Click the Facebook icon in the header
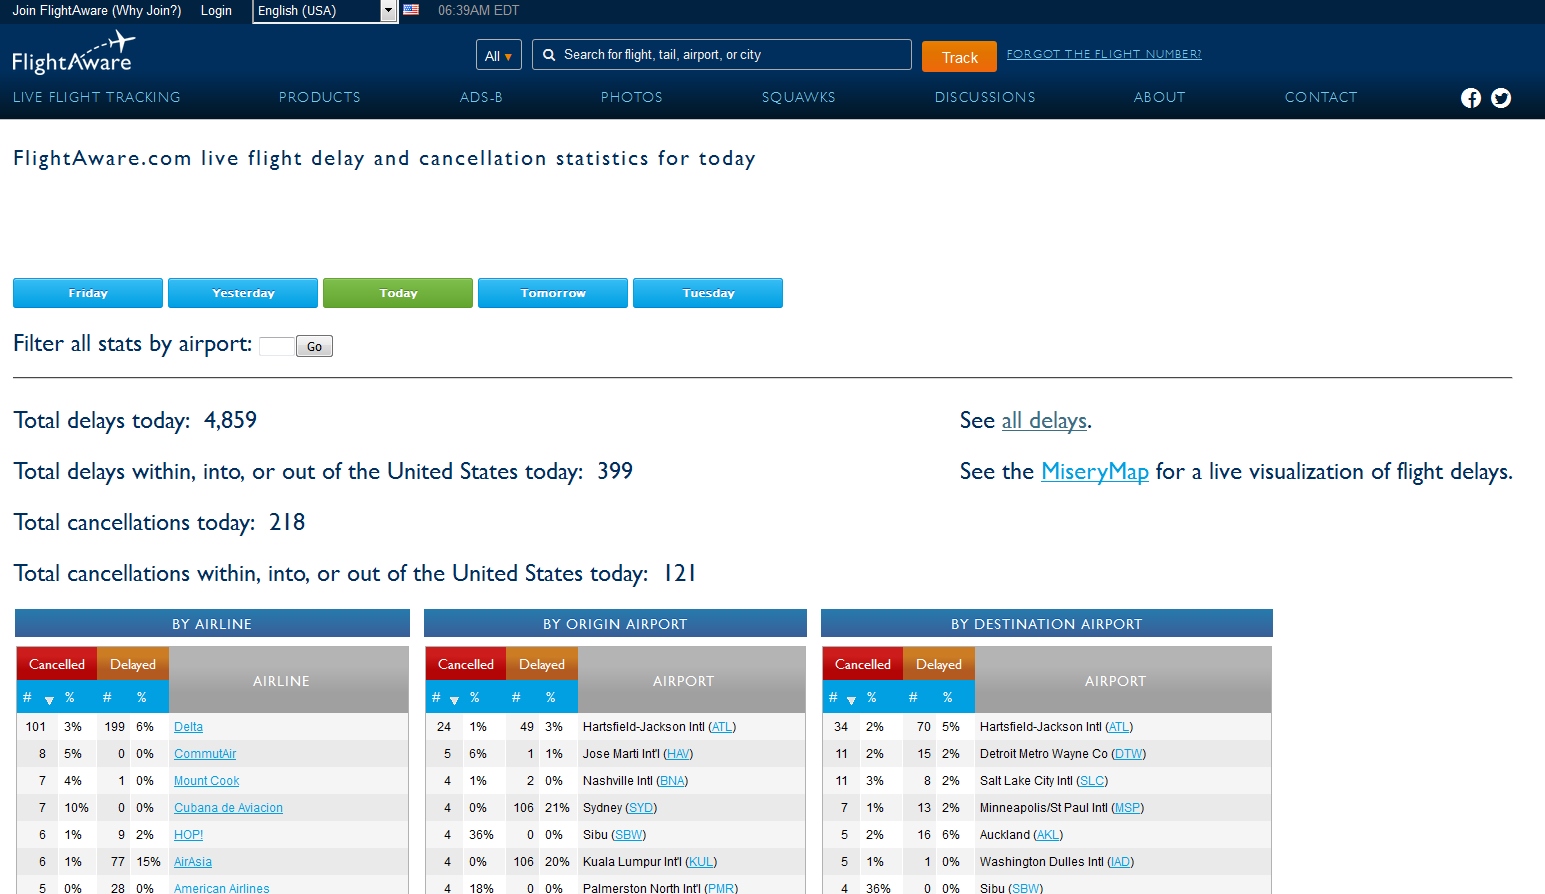Screen dimensions: 1545x894 click(x=1470, y=98)
